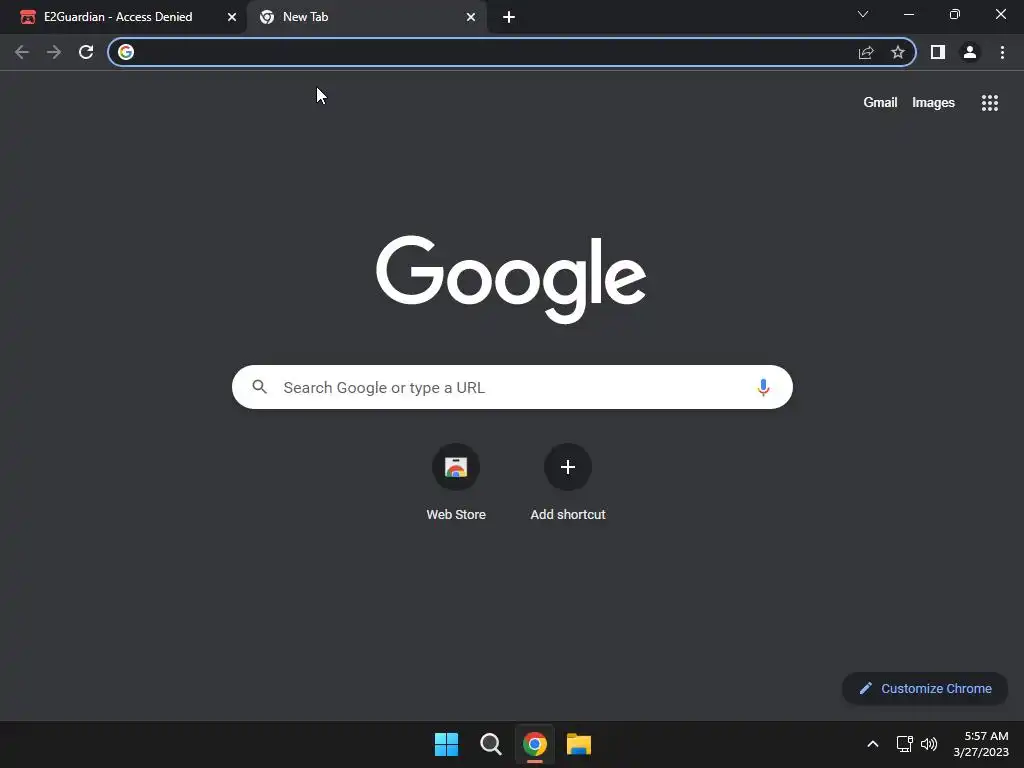Screen dimensions: 1024x768
Task: Open the Windows Start menu
Action: coord(447,744)
